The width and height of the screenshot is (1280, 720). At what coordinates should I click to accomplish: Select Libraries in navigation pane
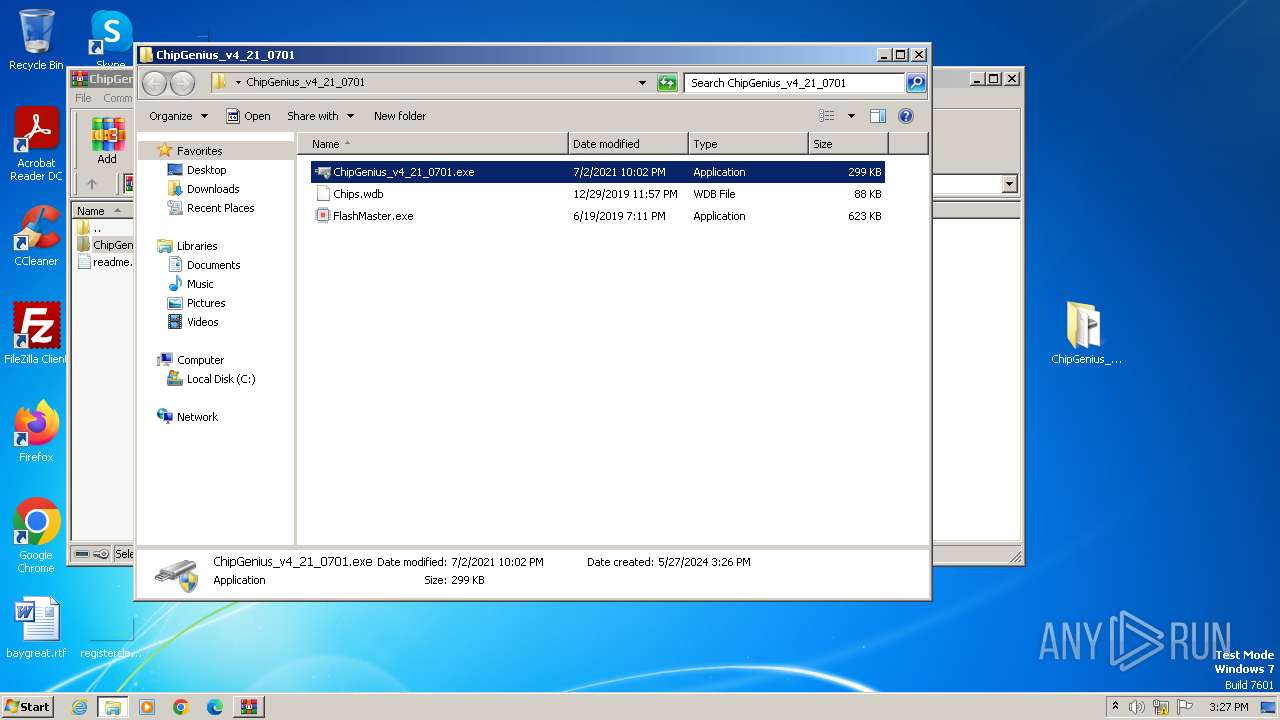tap(187, 246)
